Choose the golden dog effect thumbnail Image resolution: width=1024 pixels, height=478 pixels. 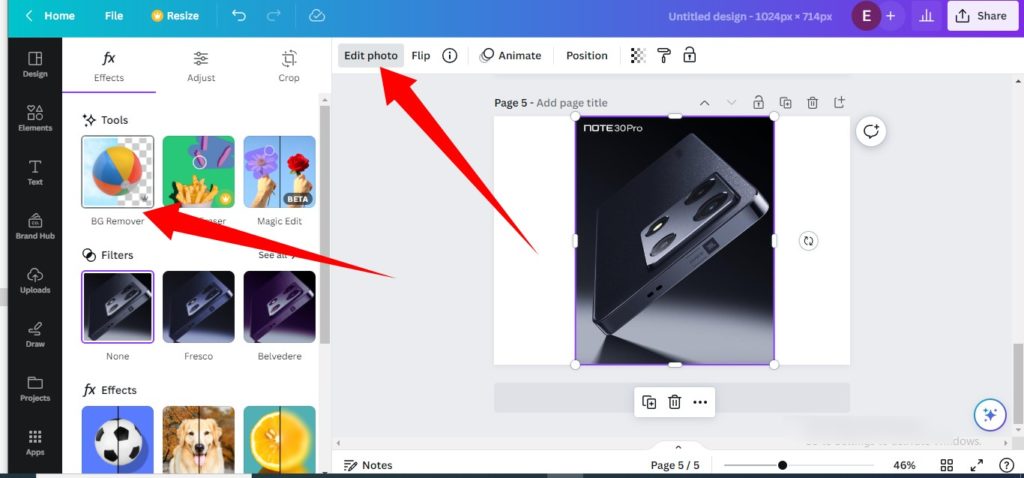[x=199, y=439]
